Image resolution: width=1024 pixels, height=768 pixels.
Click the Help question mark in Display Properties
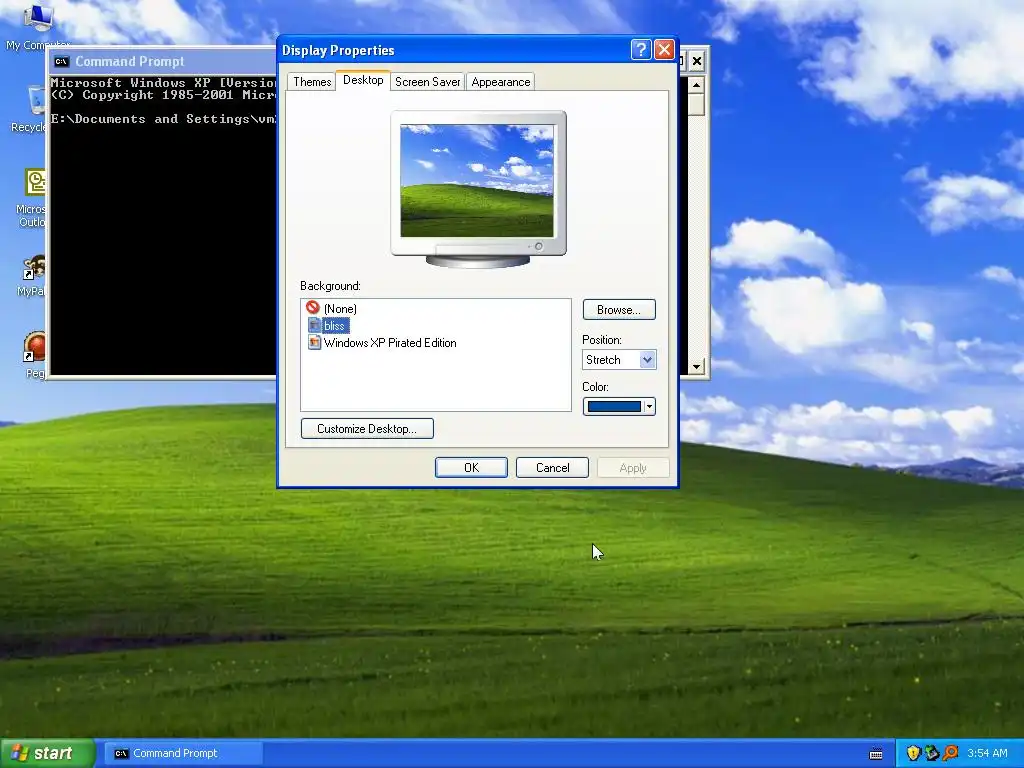(641, 50)
